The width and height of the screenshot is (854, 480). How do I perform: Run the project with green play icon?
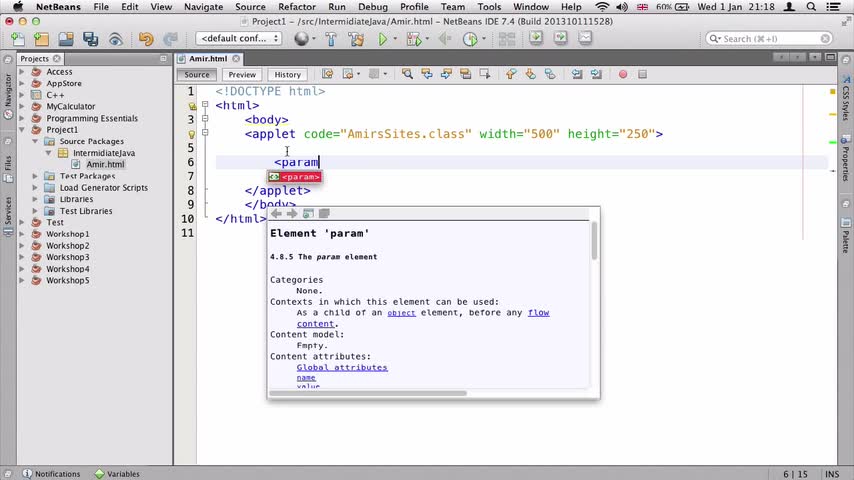(383, 39)
